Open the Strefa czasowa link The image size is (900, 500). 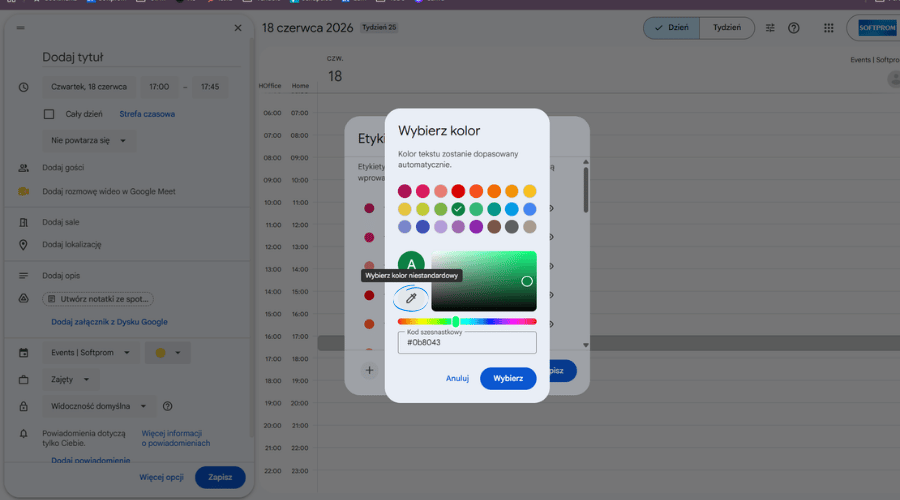click(147, 114)
